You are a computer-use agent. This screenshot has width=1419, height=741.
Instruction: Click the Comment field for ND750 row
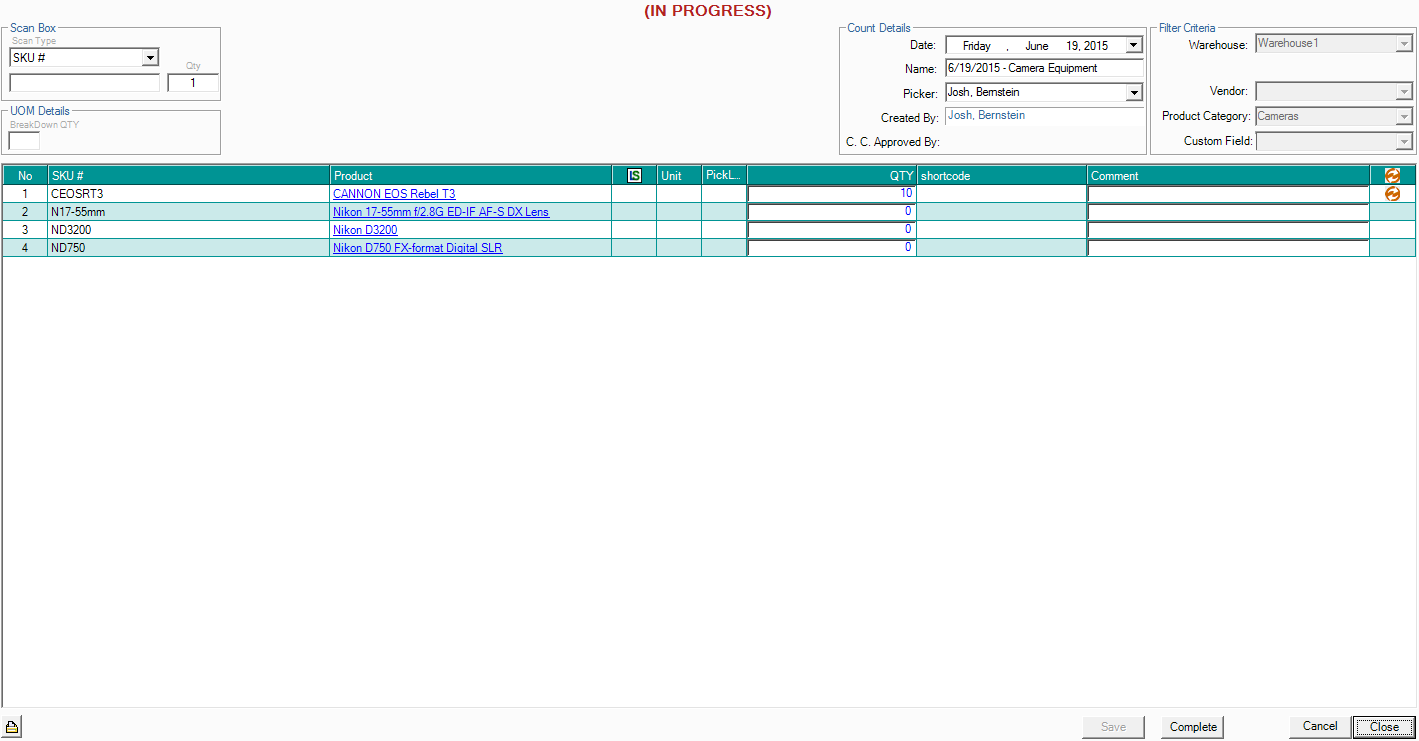[1228, 248]
